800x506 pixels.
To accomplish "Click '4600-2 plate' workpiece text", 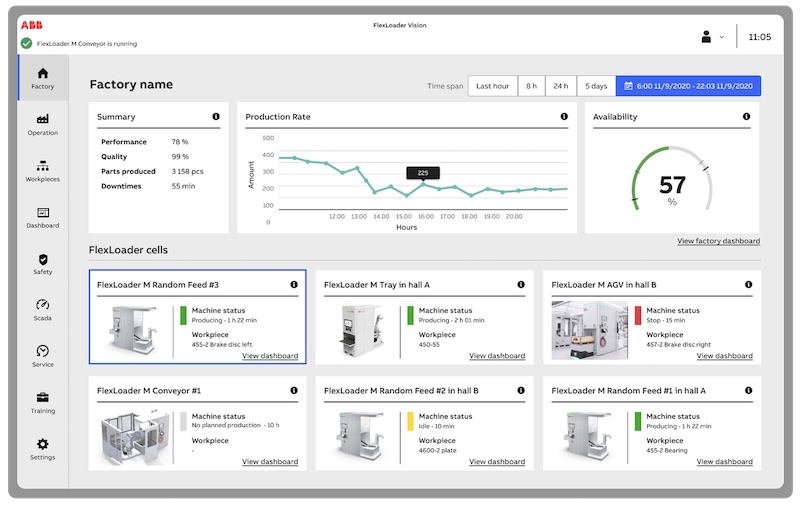I will (438, 450).
